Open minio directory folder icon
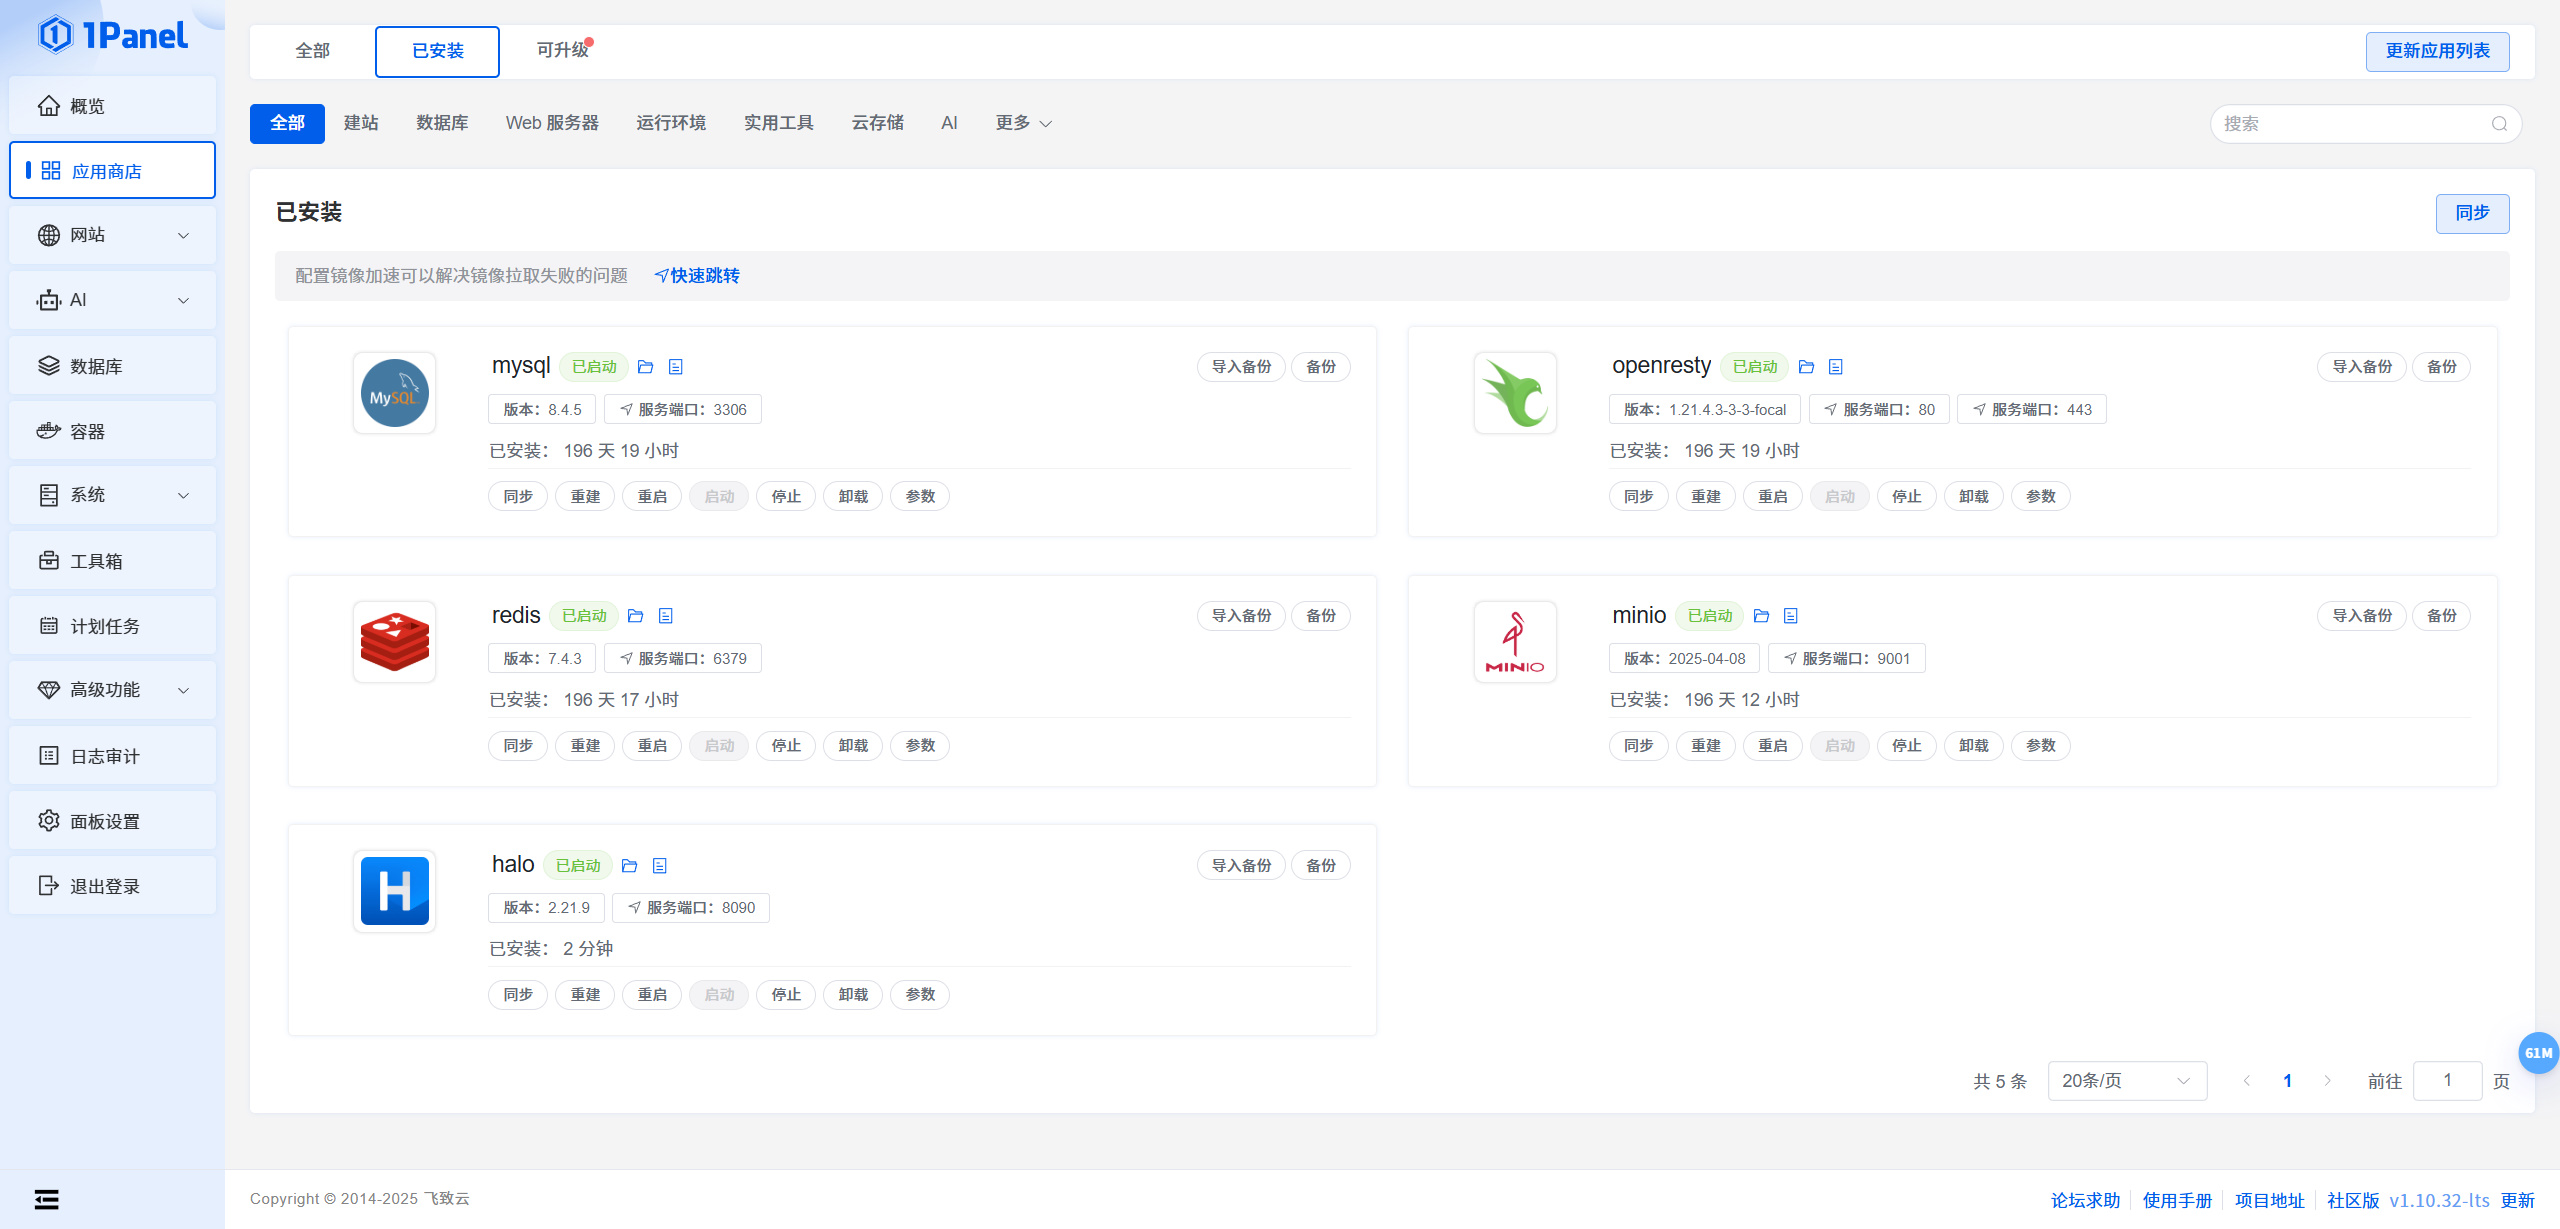Viewport: 2560px width, 1229px height. click(x=1761, y=616)
